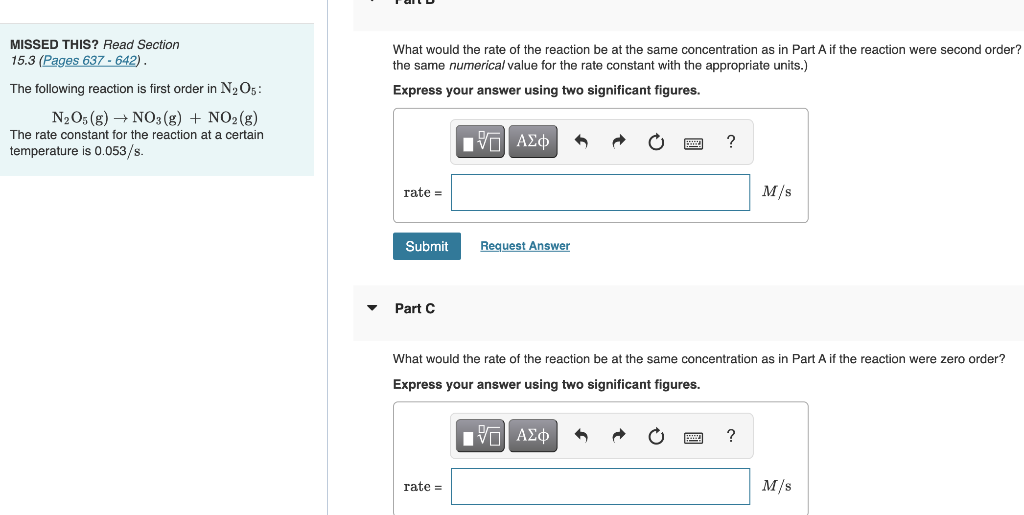Open help in Part B toolbar
This screenshot has width=1024, height=515.
[x=731, y=141]
